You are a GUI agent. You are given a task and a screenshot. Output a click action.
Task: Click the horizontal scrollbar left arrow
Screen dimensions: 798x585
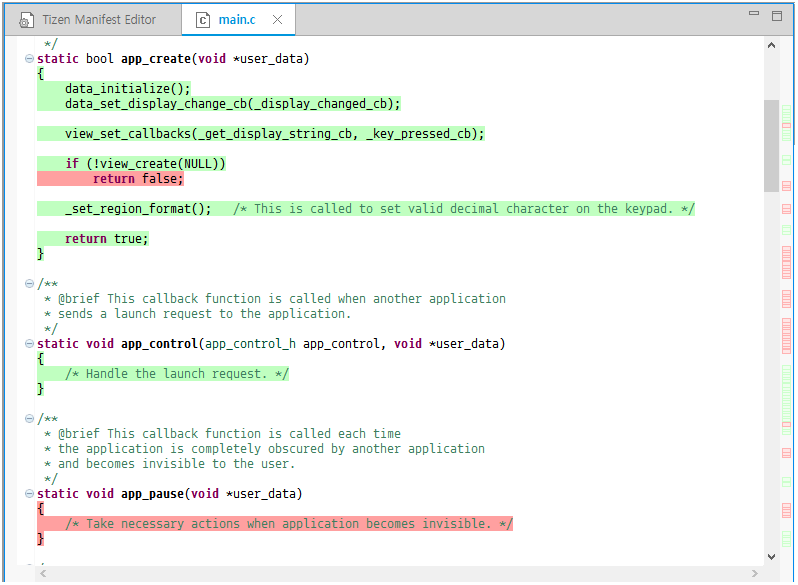(41, 574)
